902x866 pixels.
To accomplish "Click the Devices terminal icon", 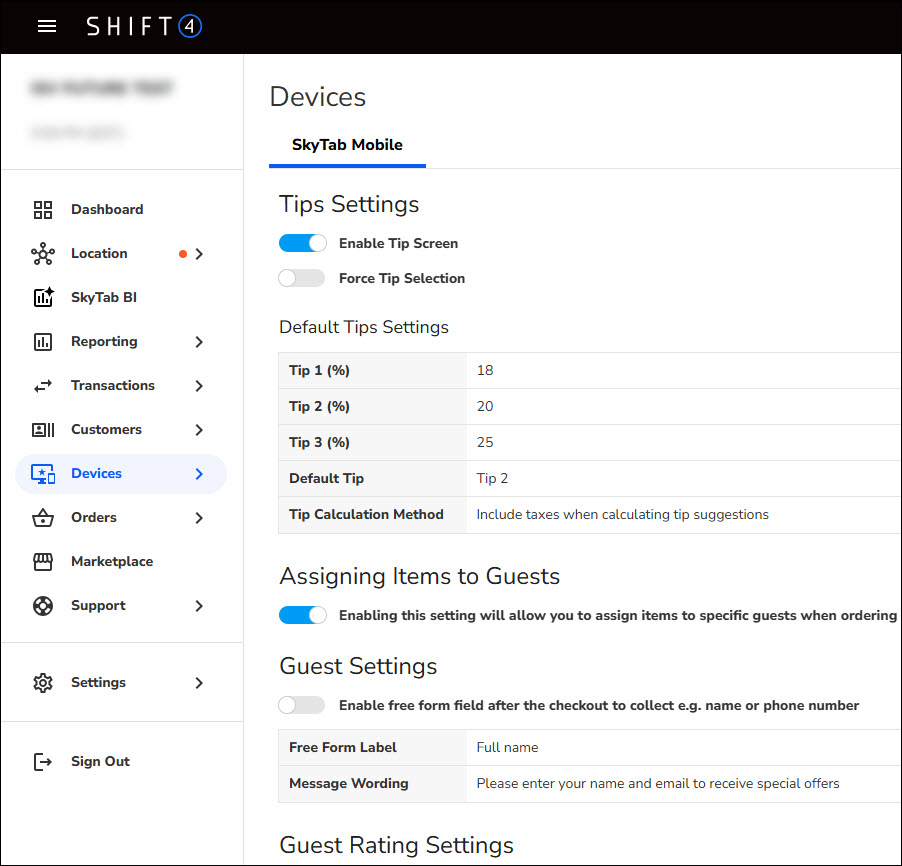I will (43, 473).
